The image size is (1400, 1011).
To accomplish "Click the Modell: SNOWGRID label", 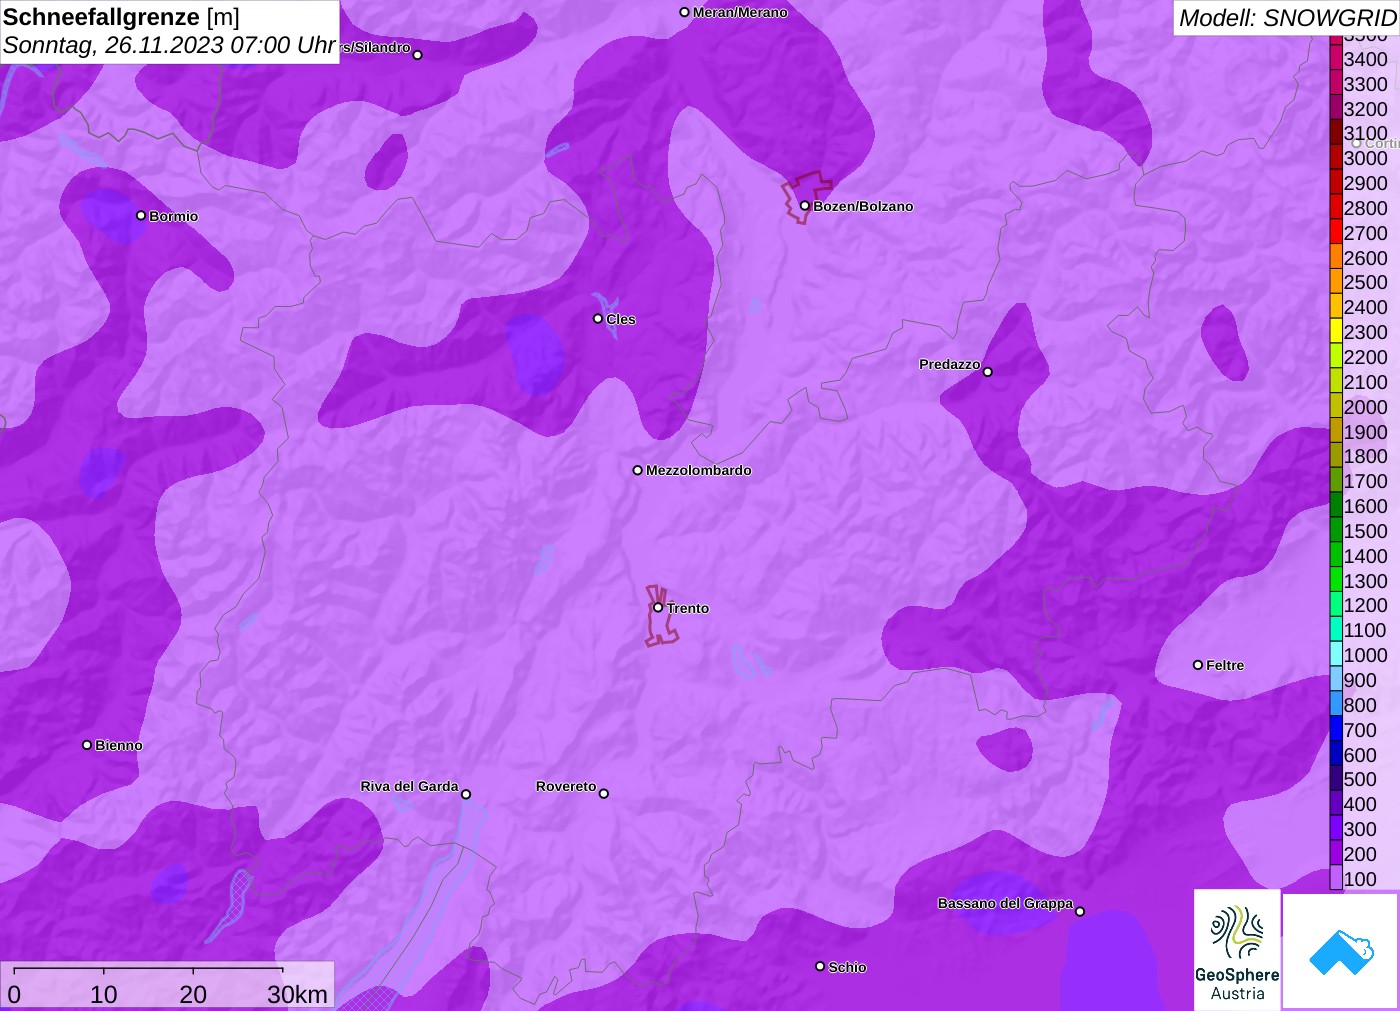I will [1287, 18].
